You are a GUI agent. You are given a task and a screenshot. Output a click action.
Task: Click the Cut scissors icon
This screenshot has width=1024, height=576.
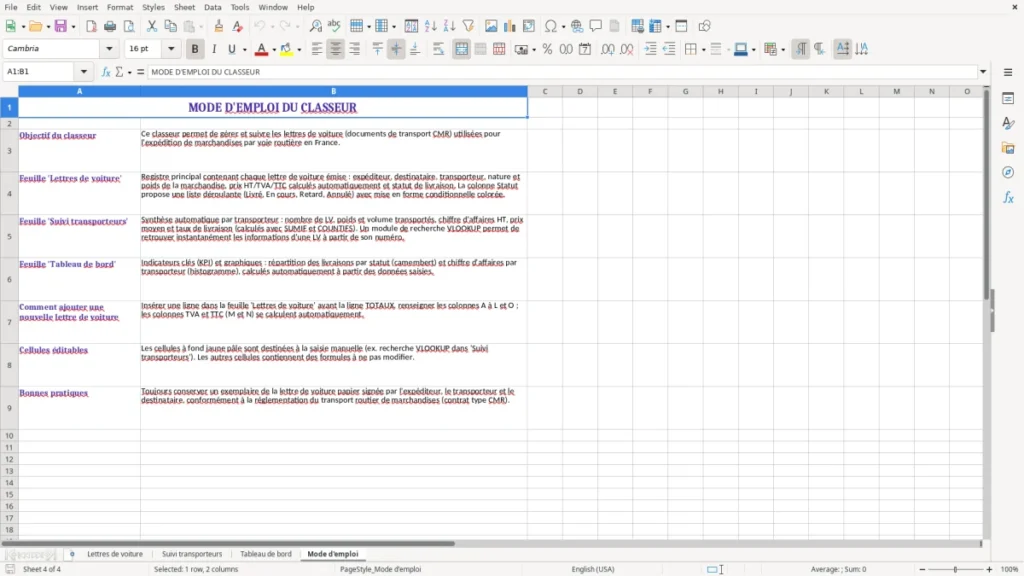152,26
